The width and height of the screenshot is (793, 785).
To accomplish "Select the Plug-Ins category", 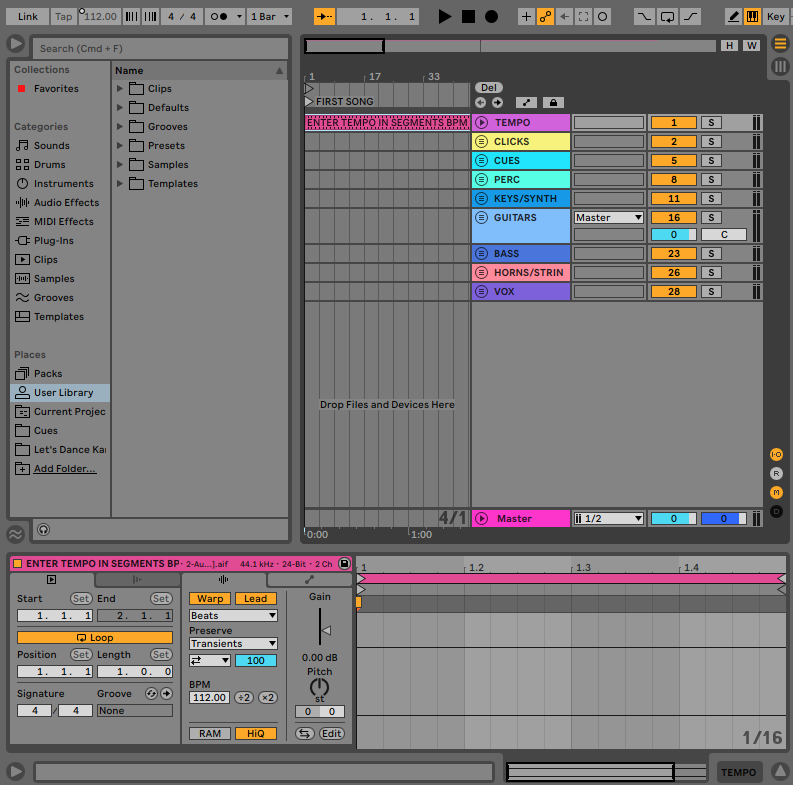I will [54, 240].
